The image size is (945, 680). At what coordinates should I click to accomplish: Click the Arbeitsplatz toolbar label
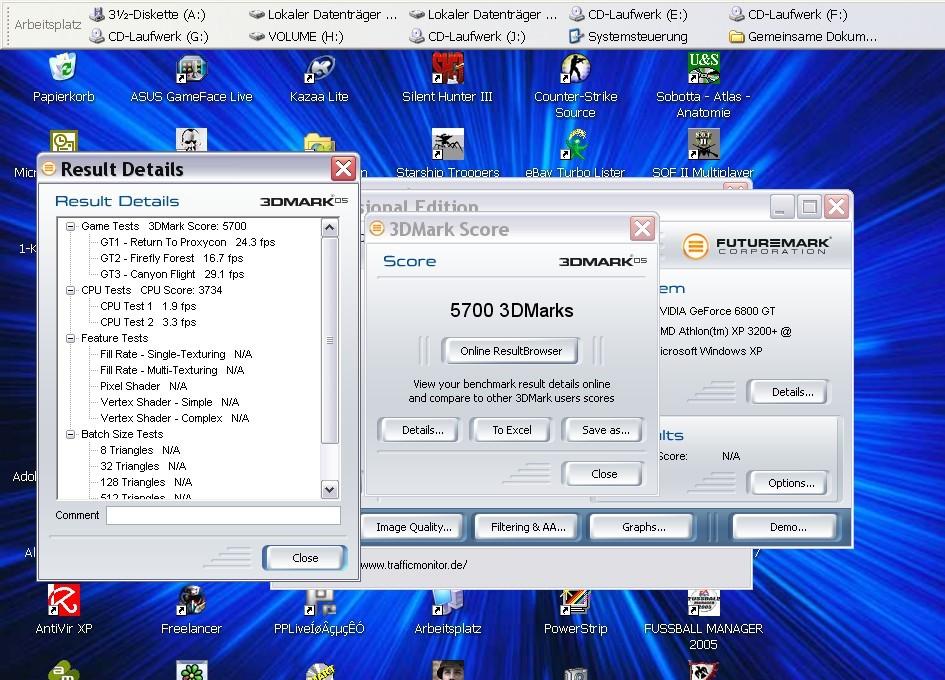[48, 25]
